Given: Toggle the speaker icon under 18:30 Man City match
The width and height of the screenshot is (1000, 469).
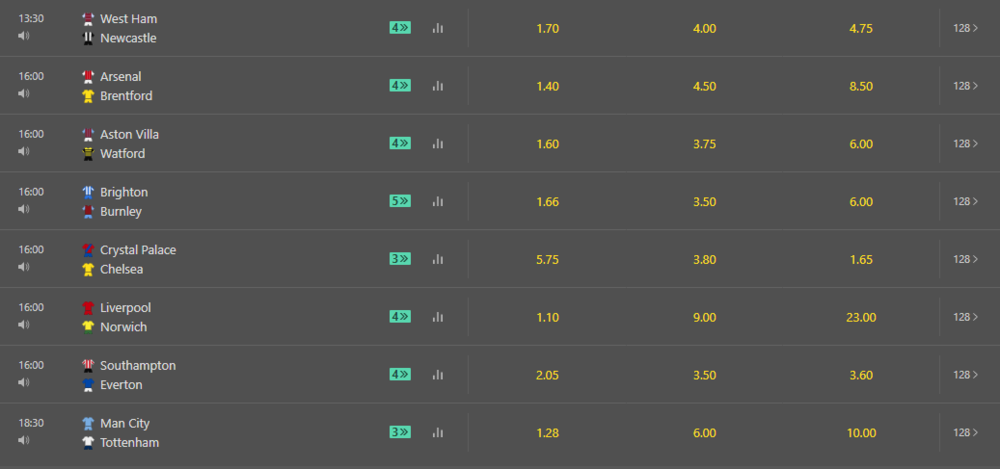Looking at the screenshot, I should (x=24, y=440).
